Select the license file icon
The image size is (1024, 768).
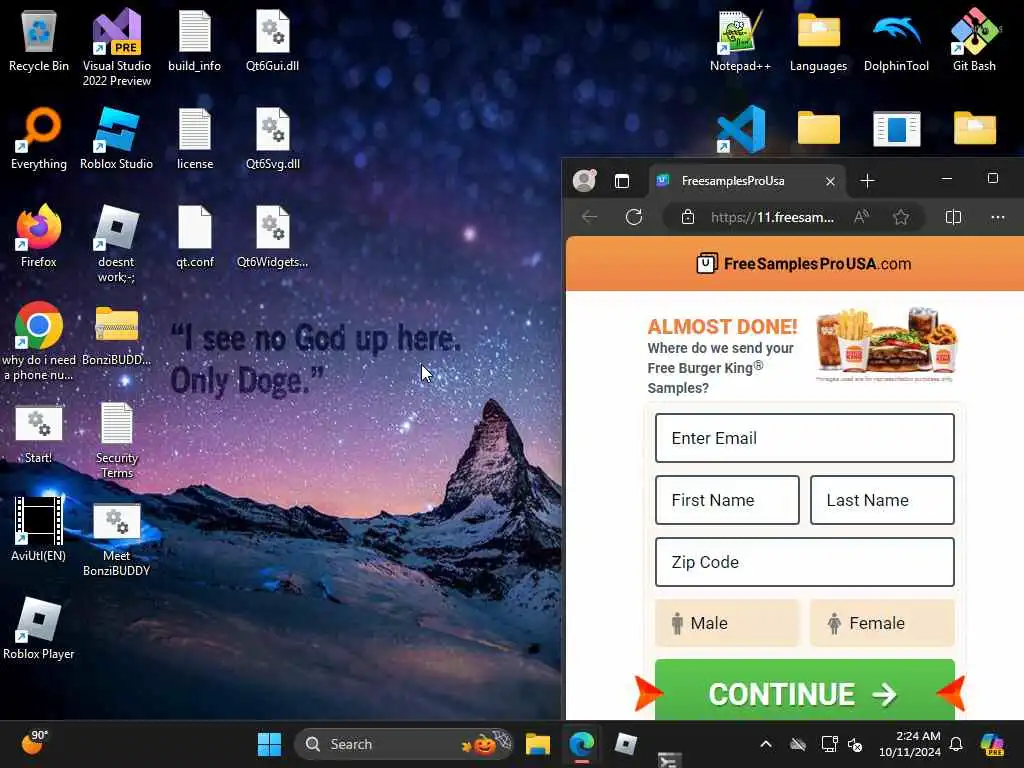pos(195,138)
